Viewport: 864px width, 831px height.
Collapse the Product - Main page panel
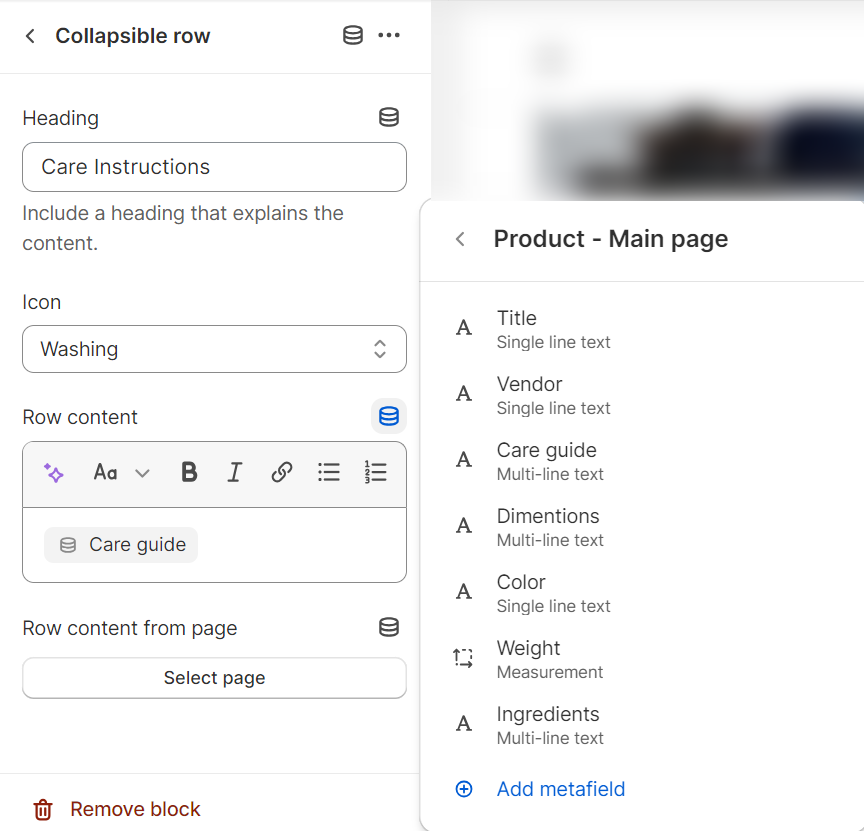(459, 239)
